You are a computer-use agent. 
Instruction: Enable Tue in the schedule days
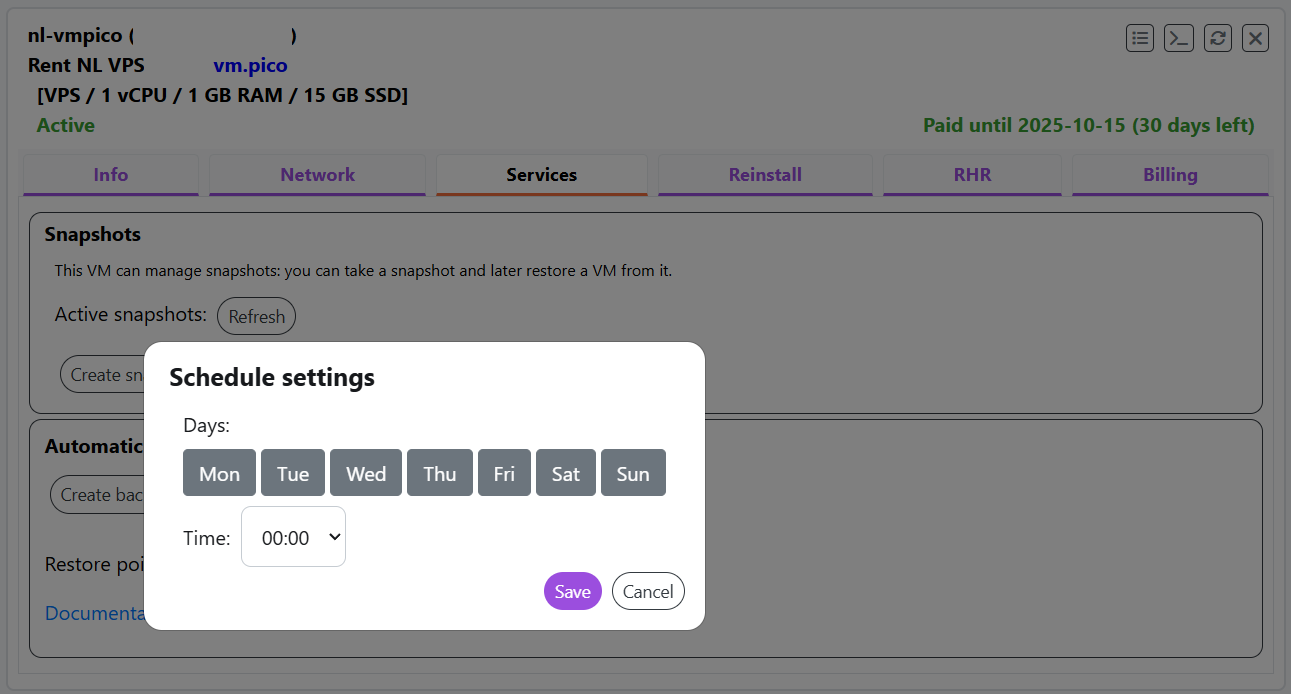coord(293,473)
